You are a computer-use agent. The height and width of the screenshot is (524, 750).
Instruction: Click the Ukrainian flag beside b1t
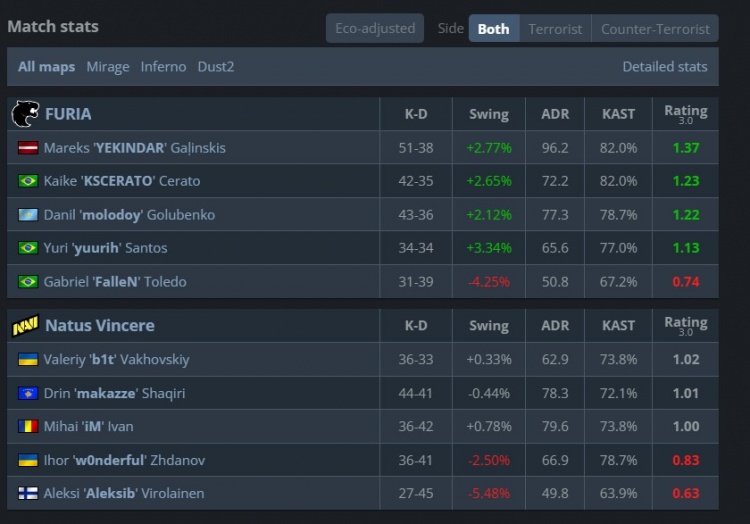pos(28,360)
